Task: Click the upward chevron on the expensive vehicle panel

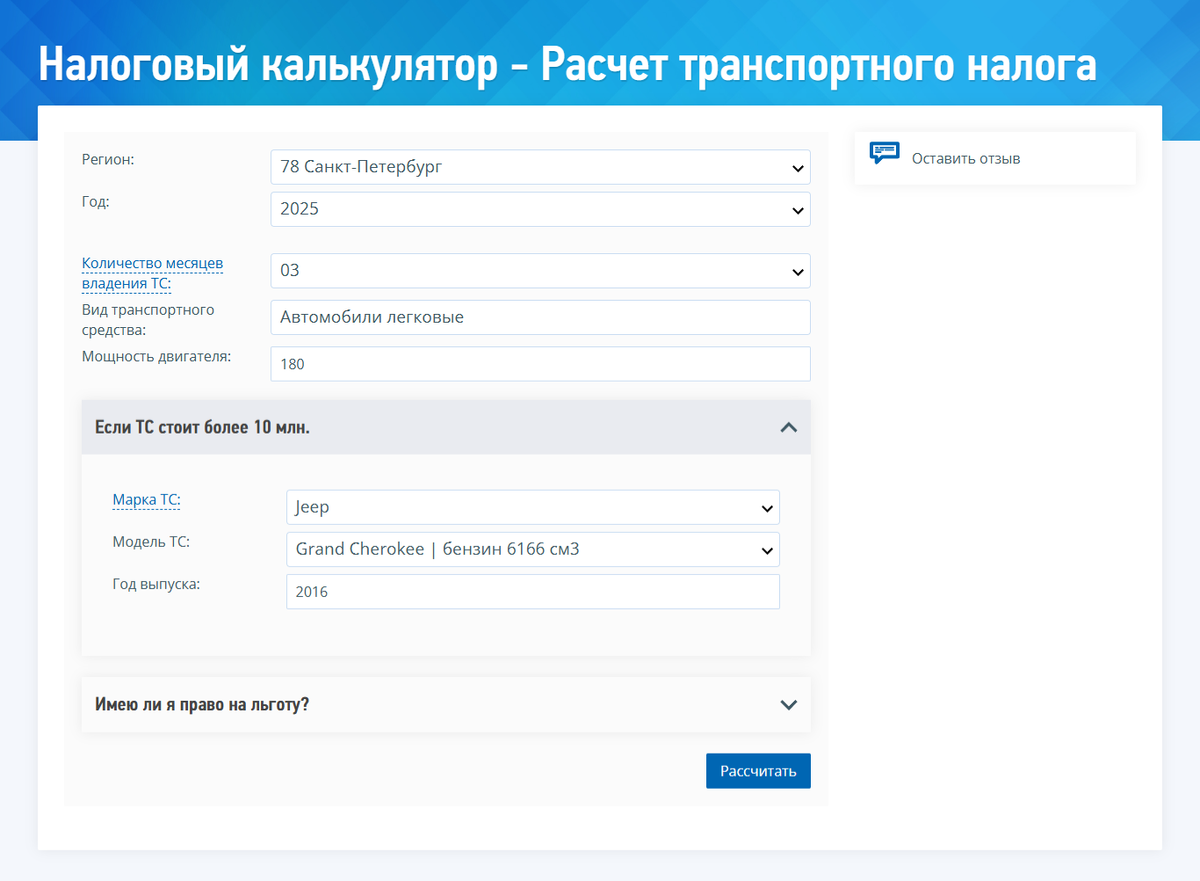Action: 788,426
